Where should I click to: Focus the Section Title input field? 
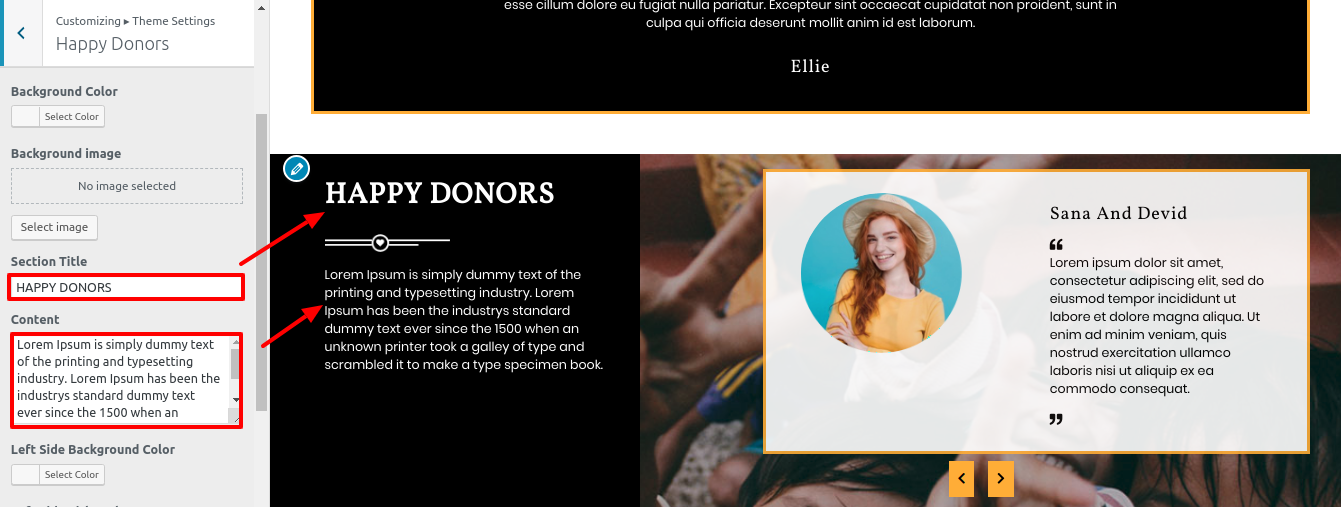[x=126, y=287]
